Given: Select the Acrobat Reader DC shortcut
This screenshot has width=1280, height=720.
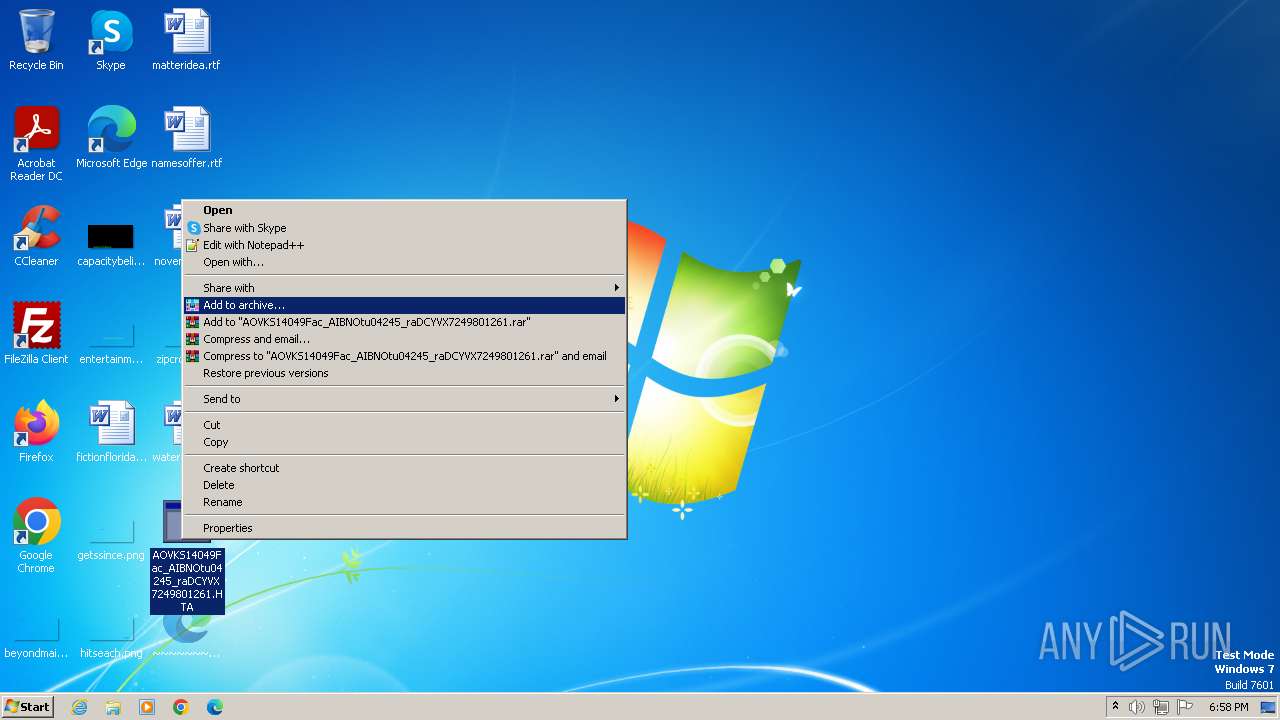Looking at the screenshot, I should (x=36, y=144).
